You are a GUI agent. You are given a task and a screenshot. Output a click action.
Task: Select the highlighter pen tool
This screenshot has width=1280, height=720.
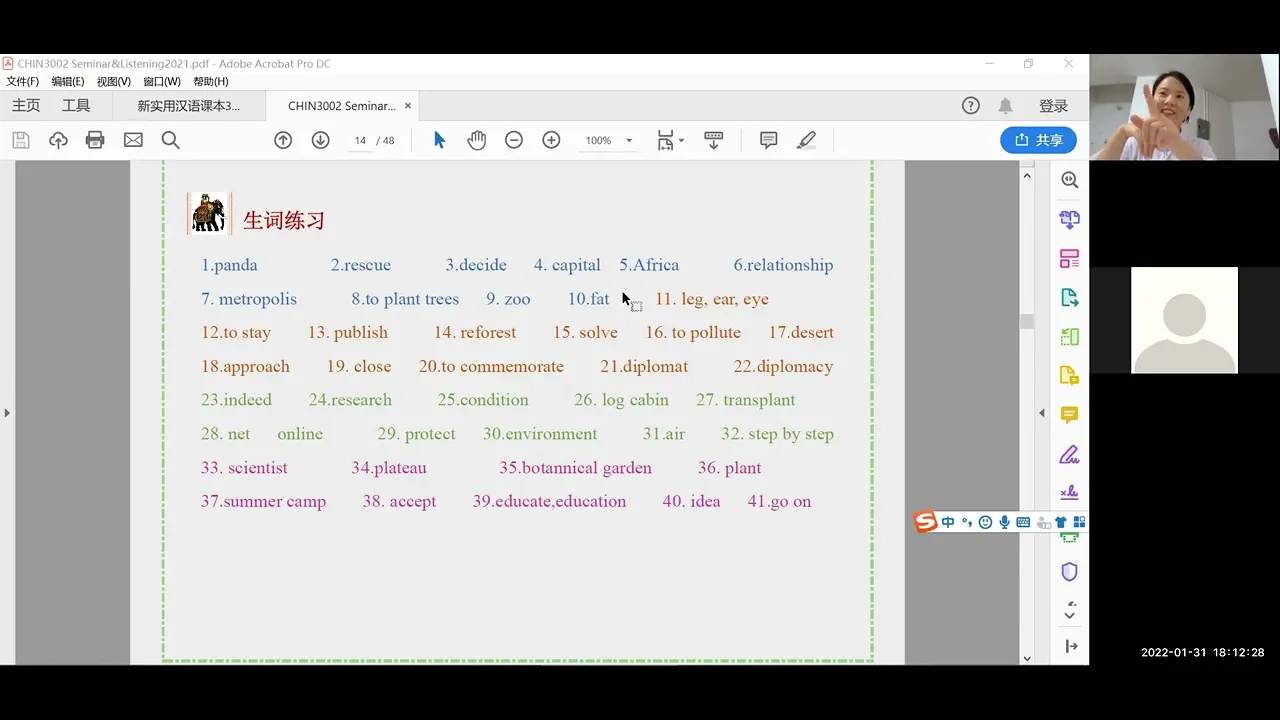click(x=806, y=140)
